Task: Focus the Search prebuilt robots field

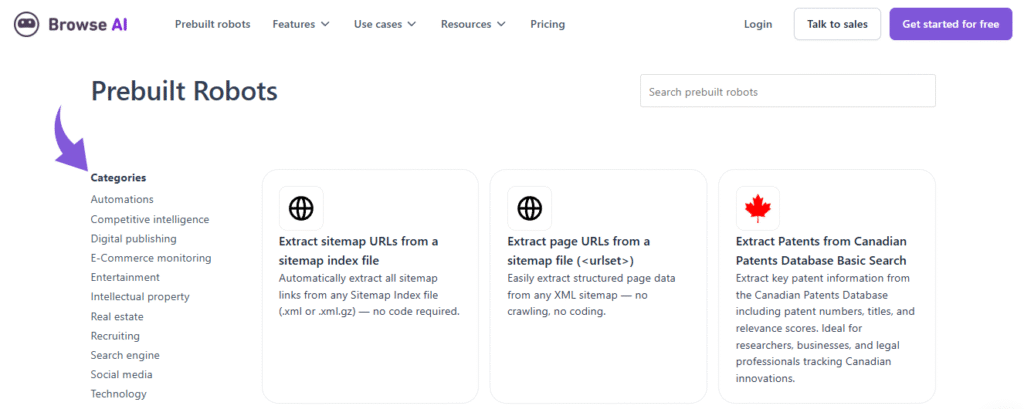Action: (787, 91)
